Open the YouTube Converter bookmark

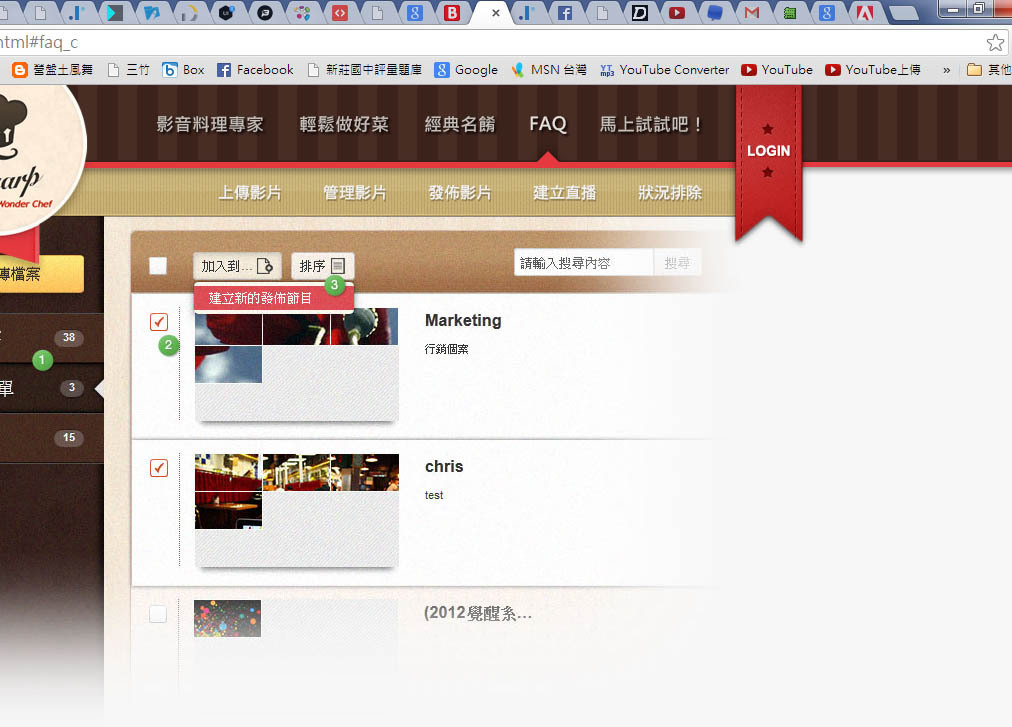tap(664, 70)
